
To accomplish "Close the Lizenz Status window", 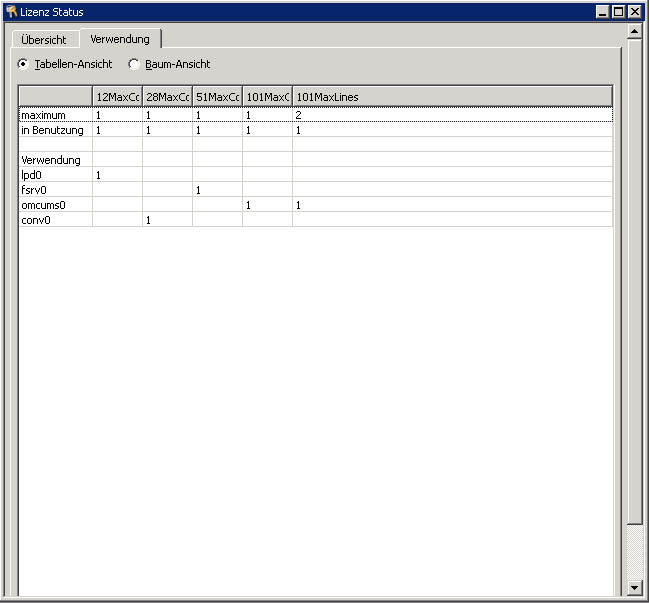I will click(635, 12).
